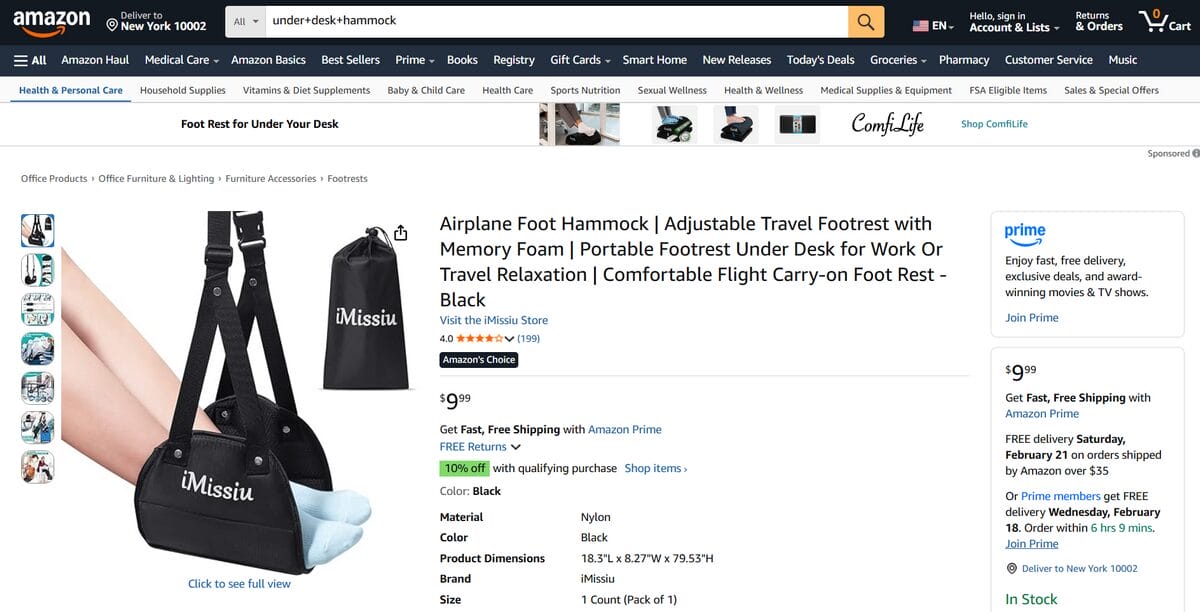Open the shopping Cart
This screenshot has width=1200, height=612.
click(x=1163, y=19)
